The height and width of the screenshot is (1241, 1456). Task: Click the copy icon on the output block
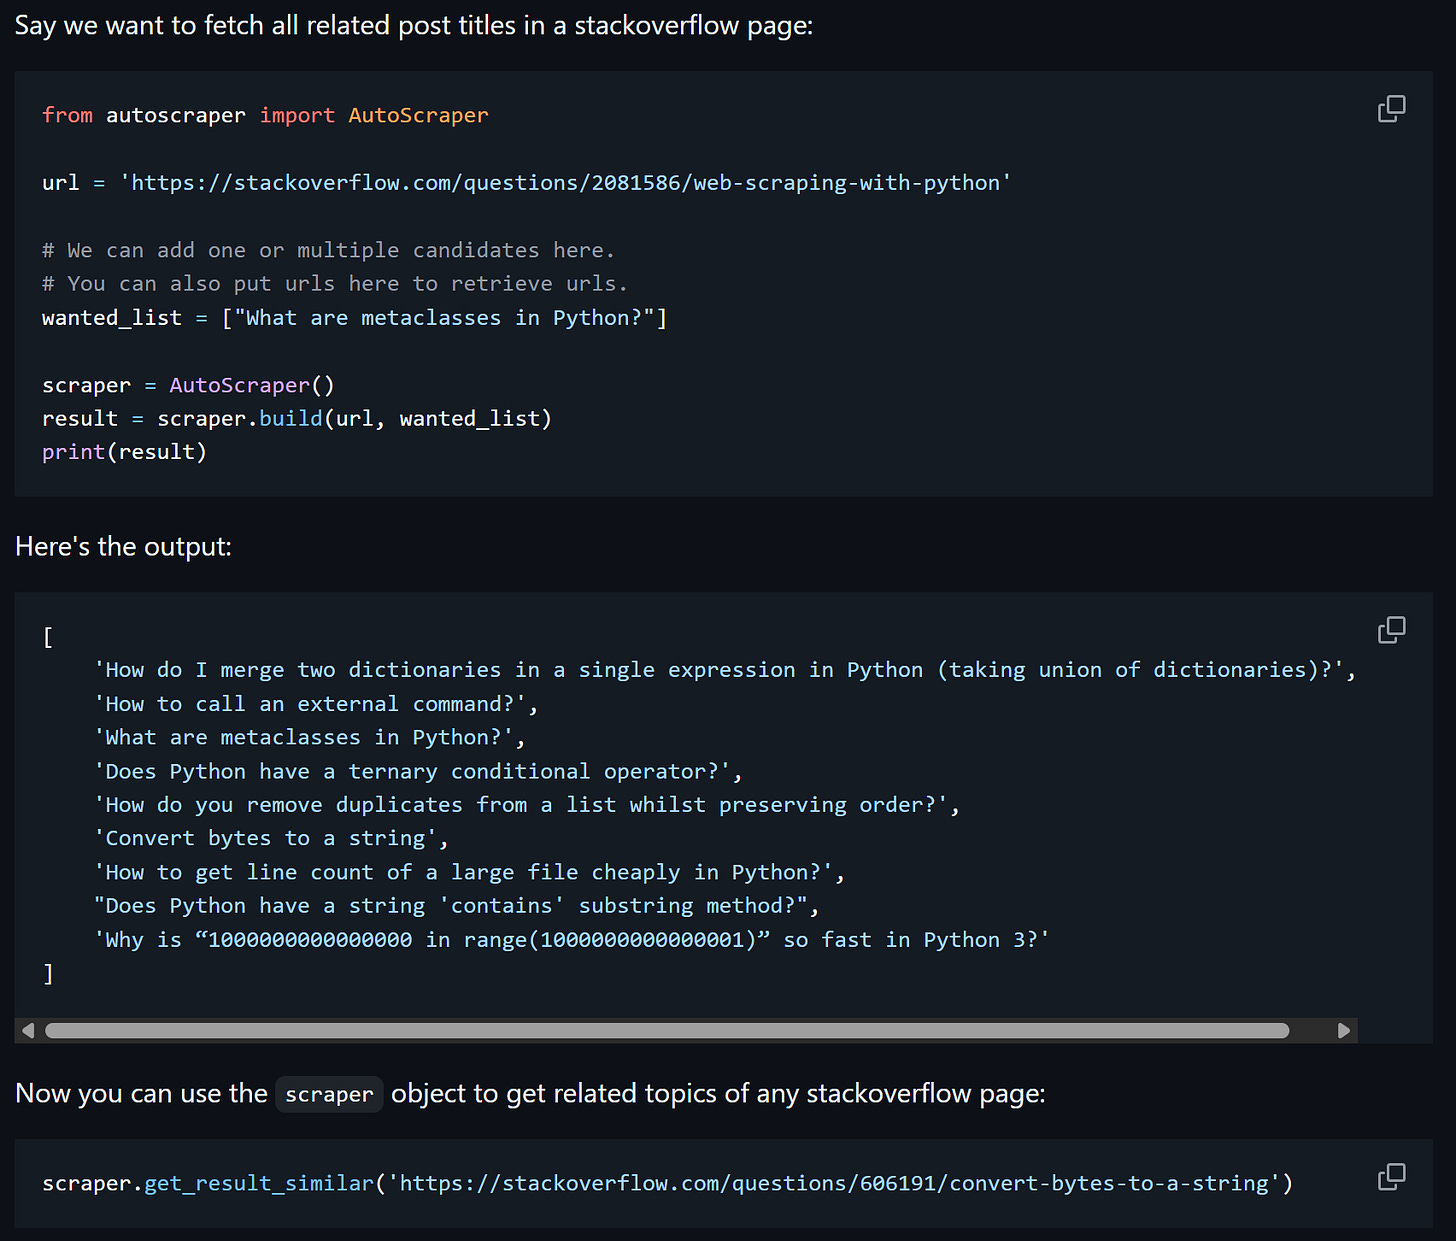click(x=1391, y=630)
